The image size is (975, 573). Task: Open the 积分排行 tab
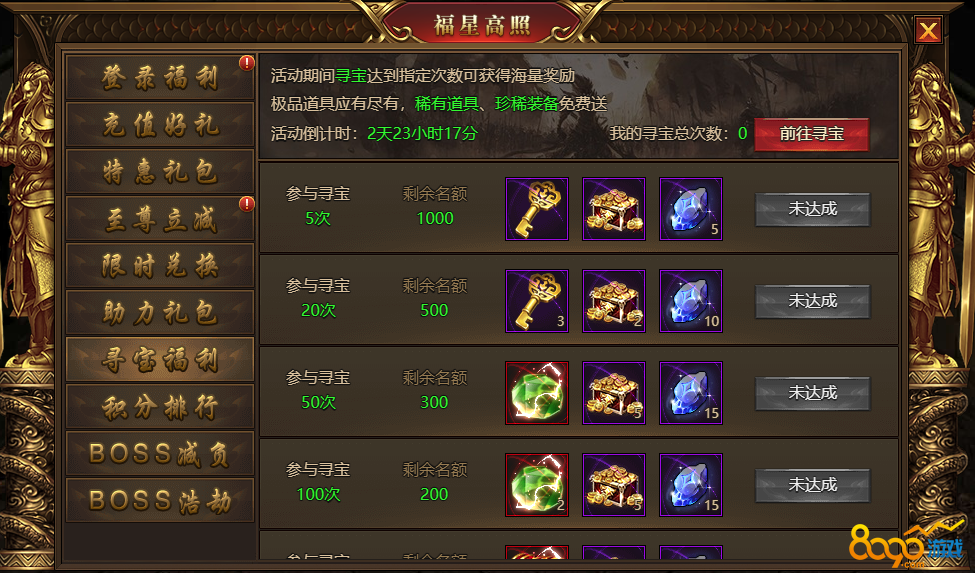(160, 406)
